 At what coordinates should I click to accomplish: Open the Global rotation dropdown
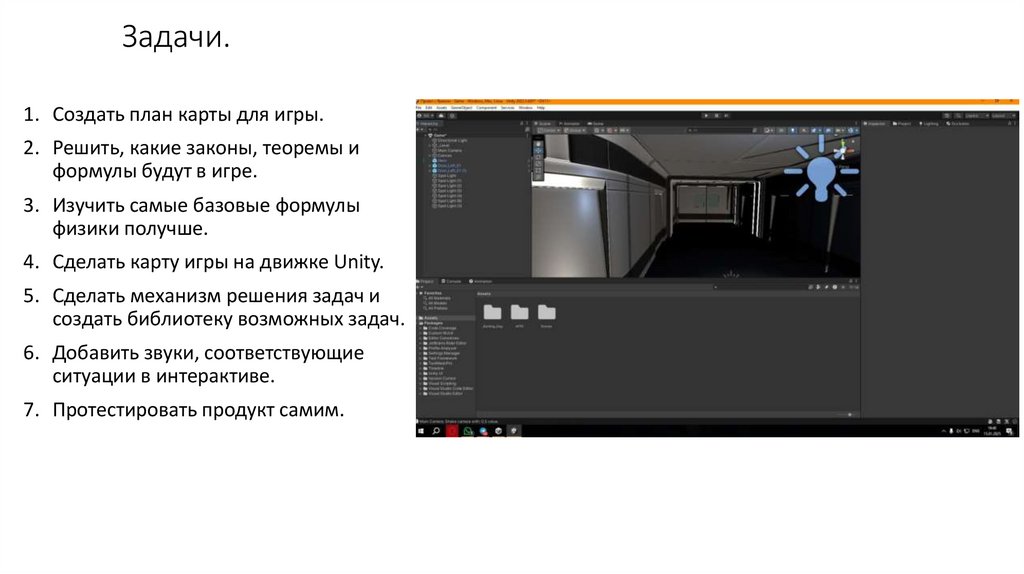tap(575, 131)
